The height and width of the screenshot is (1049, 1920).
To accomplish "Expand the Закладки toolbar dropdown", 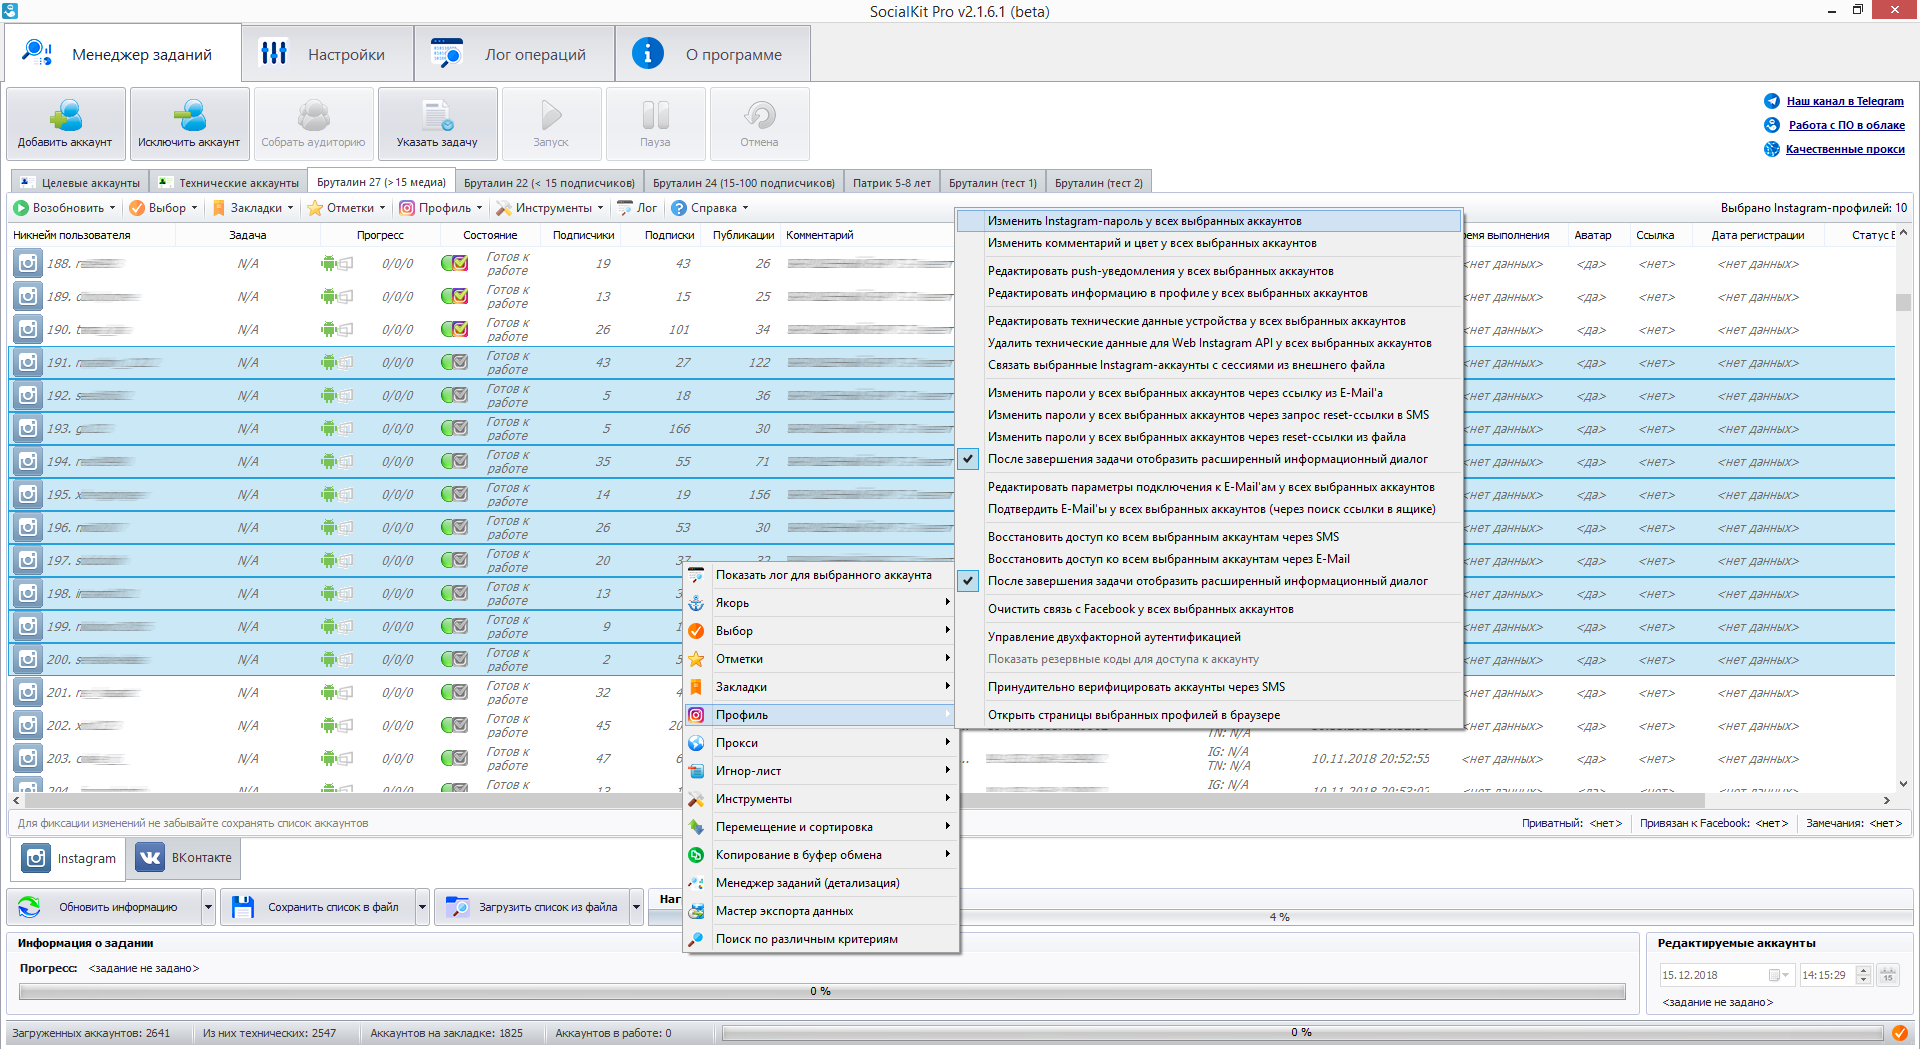I will 290,208.
